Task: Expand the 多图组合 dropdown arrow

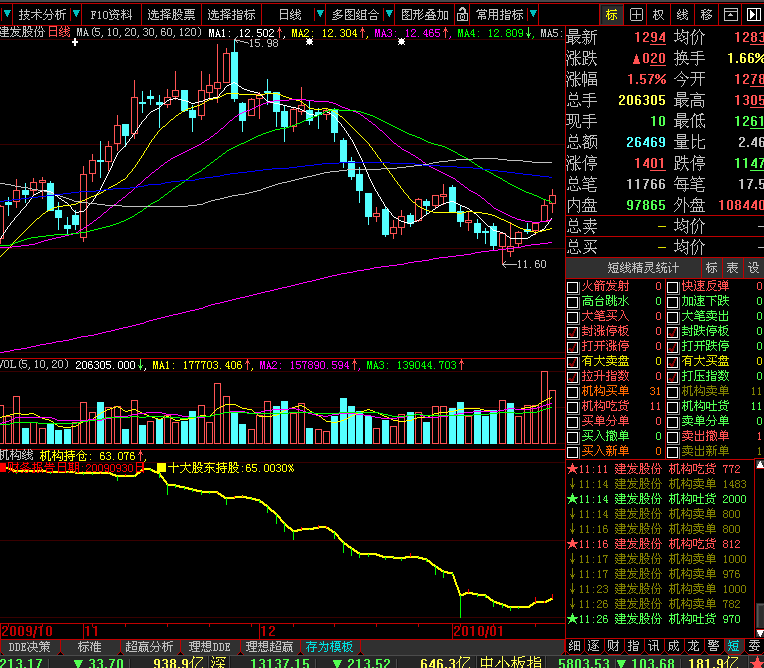Action: pyautogui.click(x=389, y=14)
